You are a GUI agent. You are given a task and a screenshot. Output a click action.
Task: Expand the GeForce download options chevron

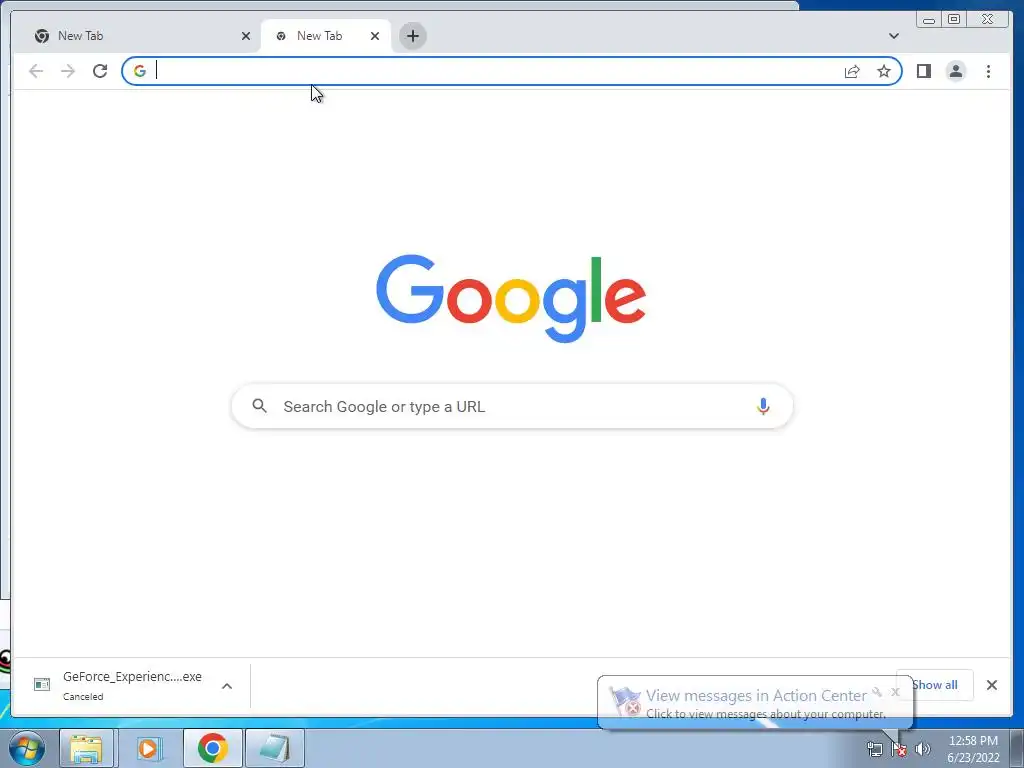[x=227, y=686]
